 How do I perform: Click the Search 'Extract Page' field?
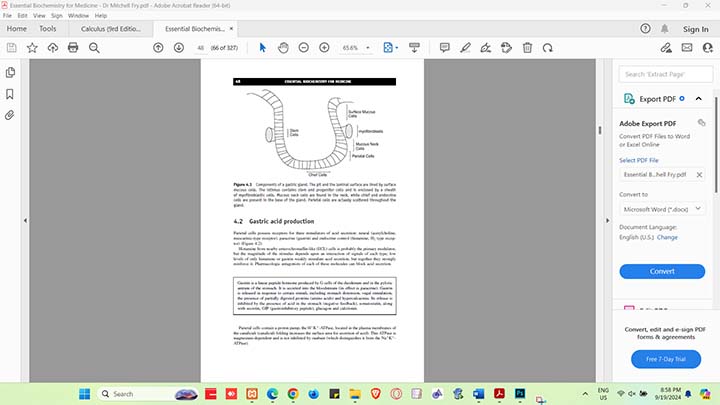coord(665,74)
